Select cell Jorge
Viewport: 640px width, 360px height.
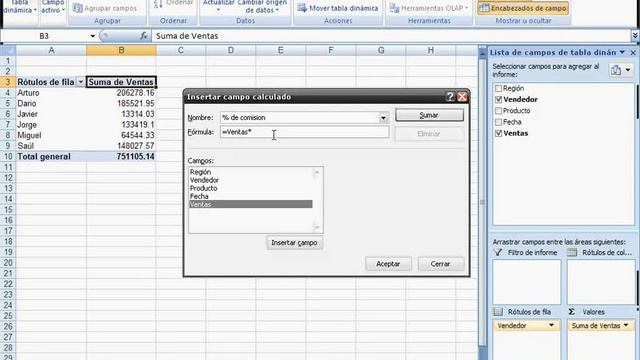point(51,124)
